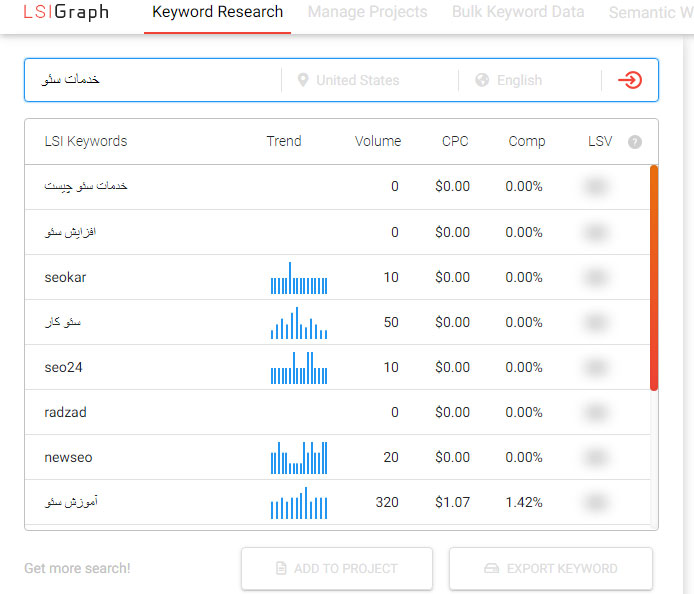694x594 pixels.
Task: Sort by the Volume column header
Action: coord(377,141)
